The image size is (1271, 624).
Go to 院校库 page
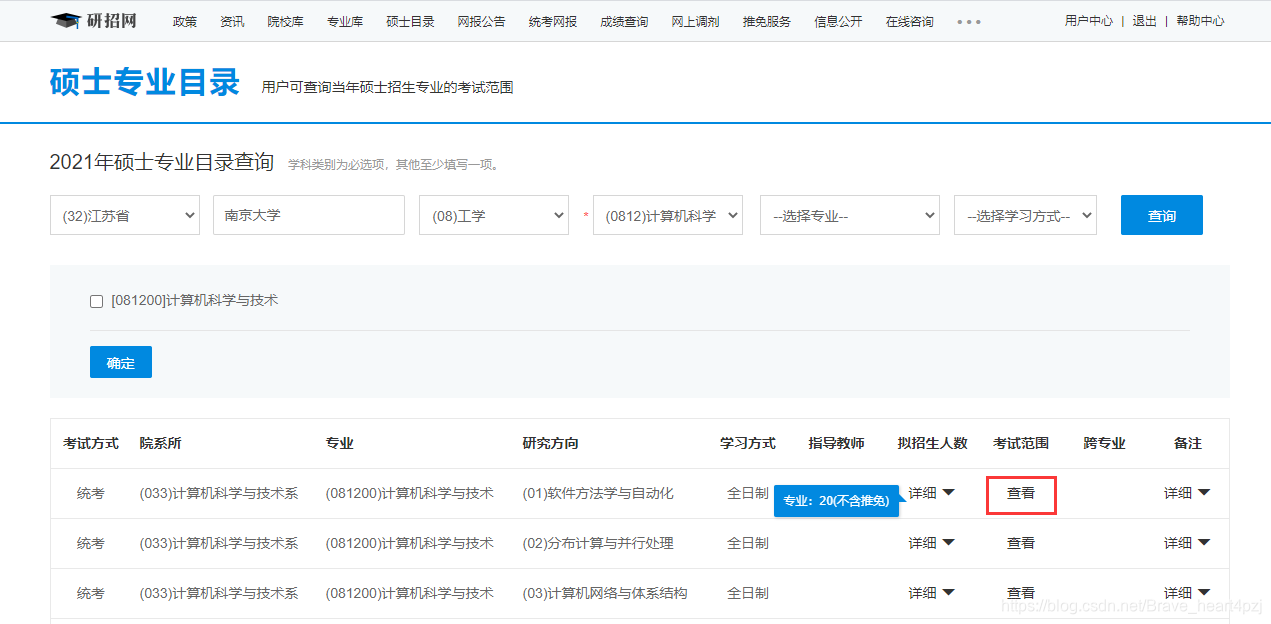point(285,21)
